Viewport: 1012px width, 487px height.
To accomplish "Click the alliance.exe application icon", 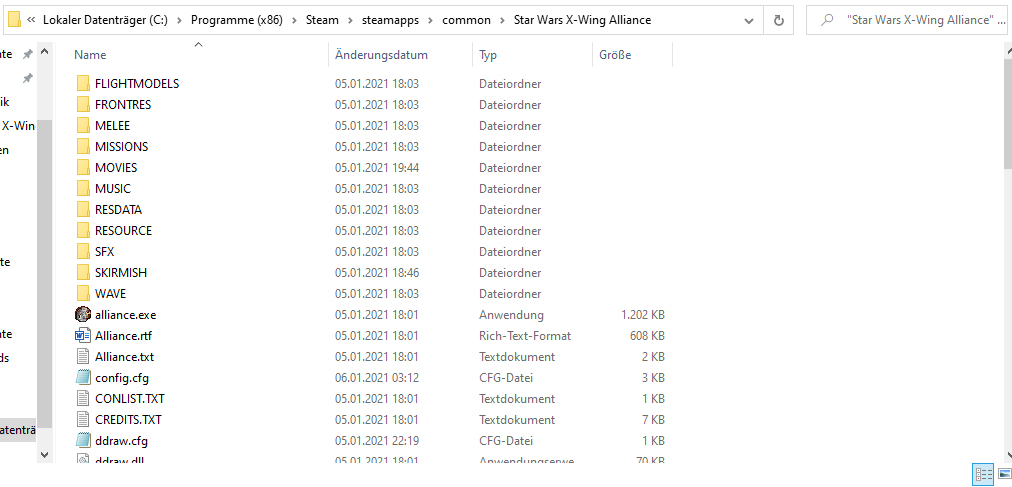I will 83,315.
